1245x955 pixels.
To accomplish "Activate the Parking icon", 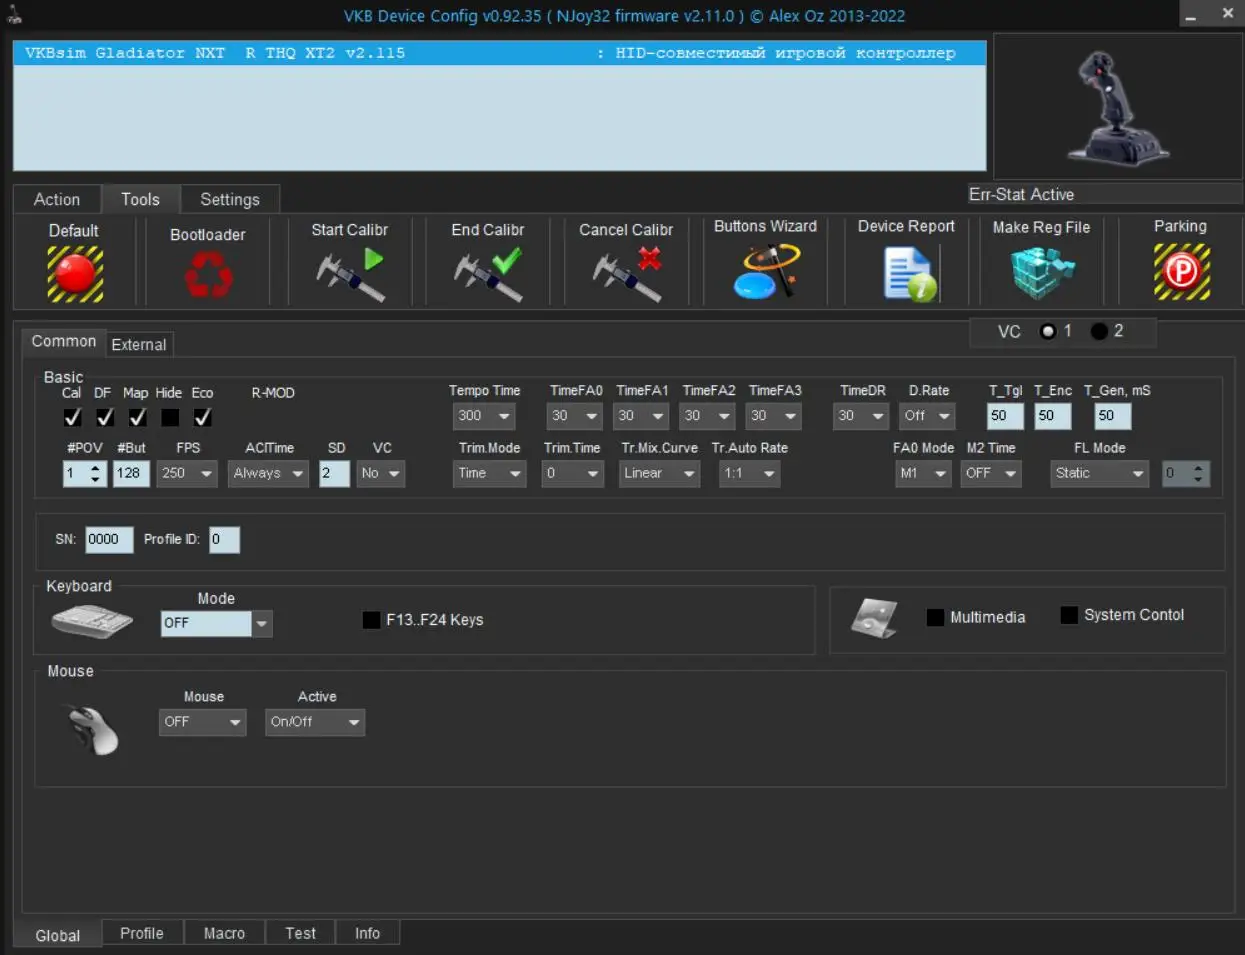I will point(1181,273).
